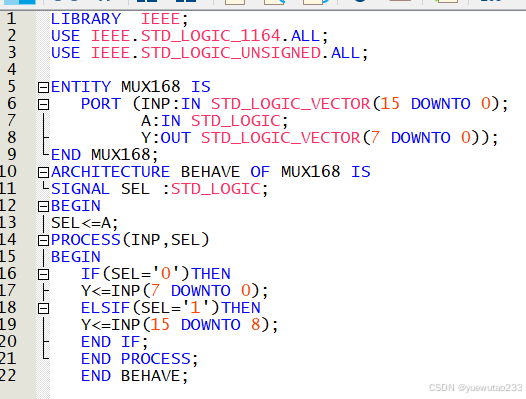Viewport: 526px width, 399px height.
Task: Click the LIBRARY keyword on line 1
Action: pyautogui.click(x=86, y=19)
